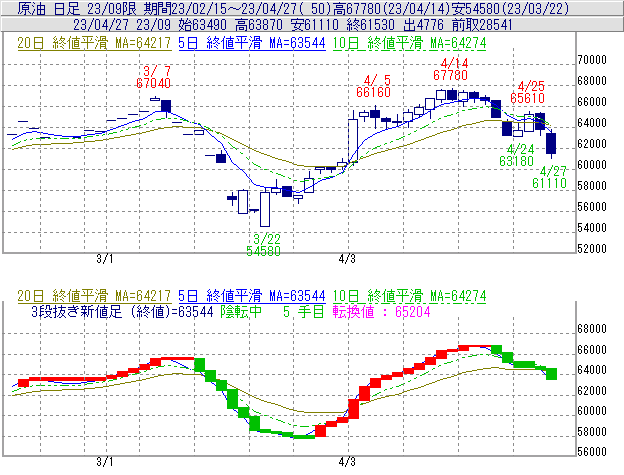The height and width of the screenshot is (475, 624).
Task: Click the 3/7 67040 peak label
Action: pos(154,77)
